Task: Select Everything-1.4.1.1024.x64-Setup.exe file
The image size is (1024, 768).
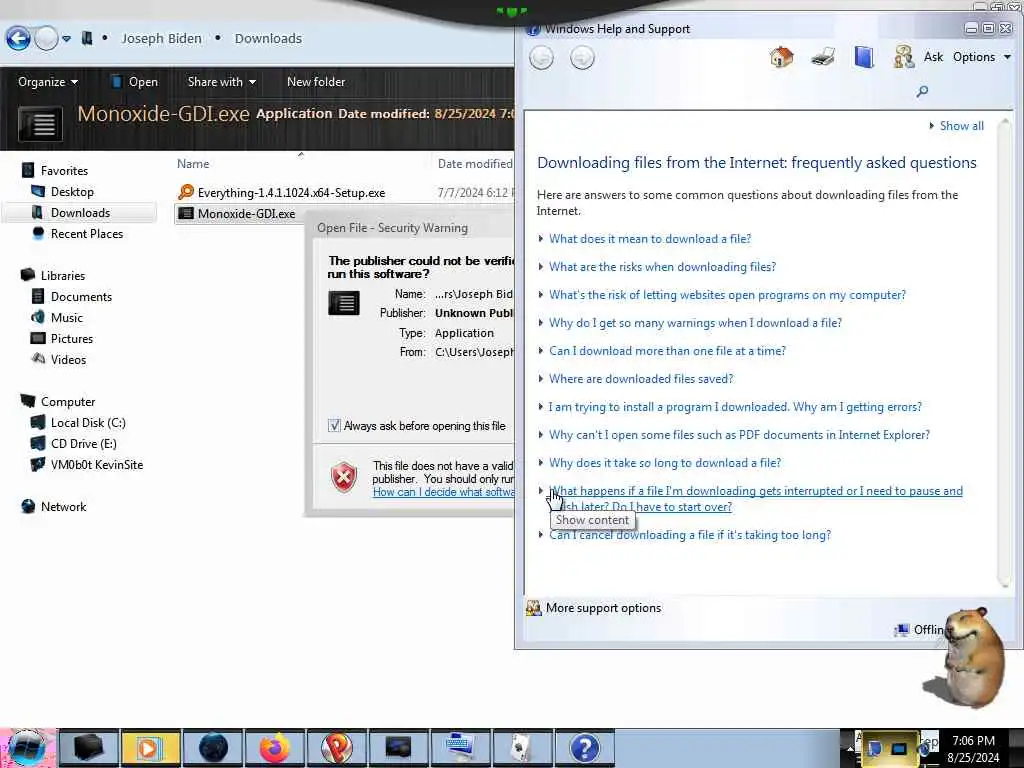Action: coord(291,193)
